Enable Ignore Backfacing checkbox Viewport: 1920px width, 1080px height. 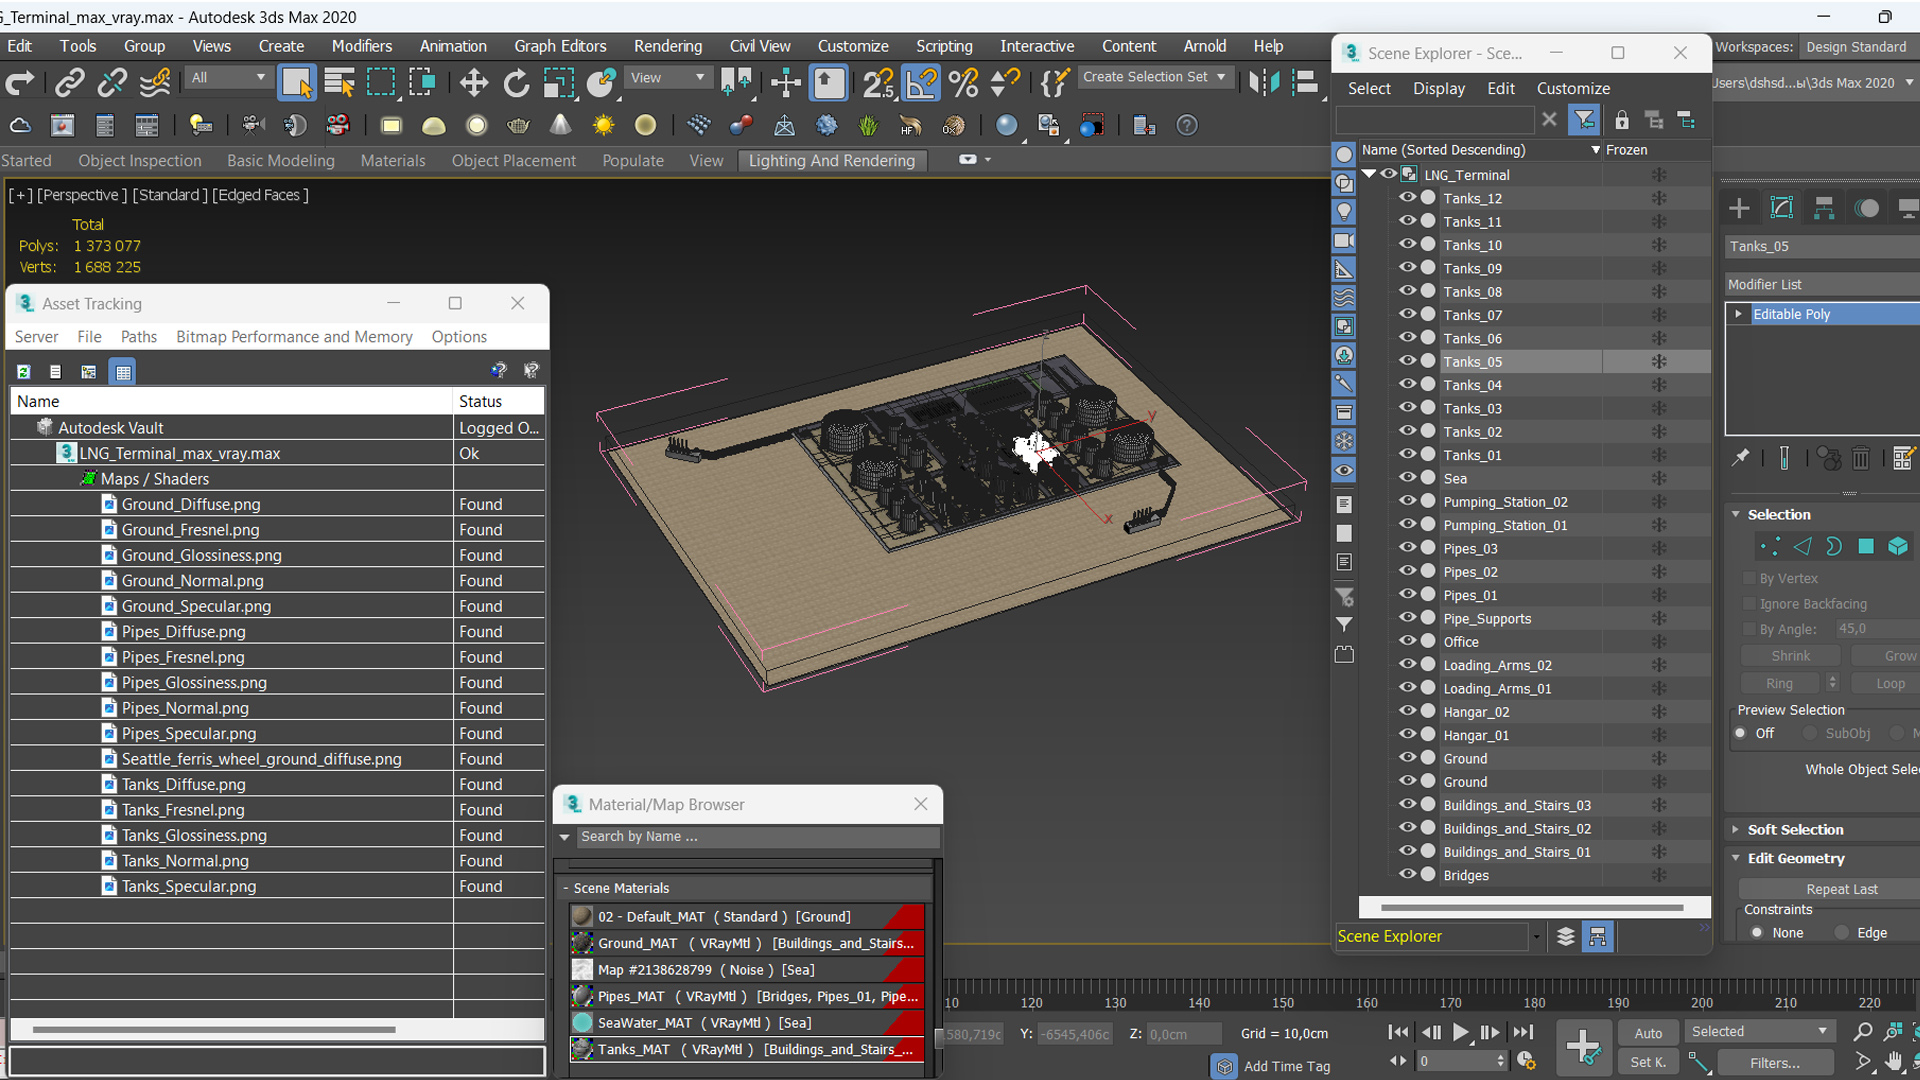click(x=1749, y=604)
